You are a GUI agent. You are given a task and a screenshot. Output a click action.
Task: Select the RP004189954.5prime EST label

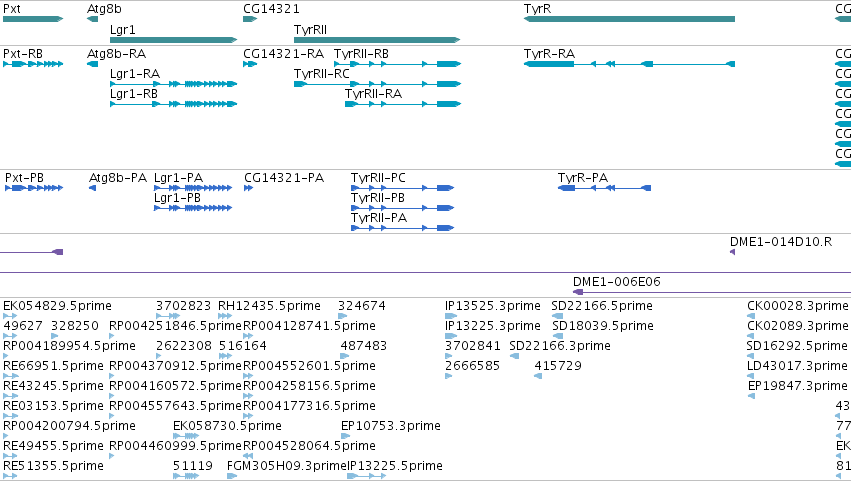coord(69,346)
